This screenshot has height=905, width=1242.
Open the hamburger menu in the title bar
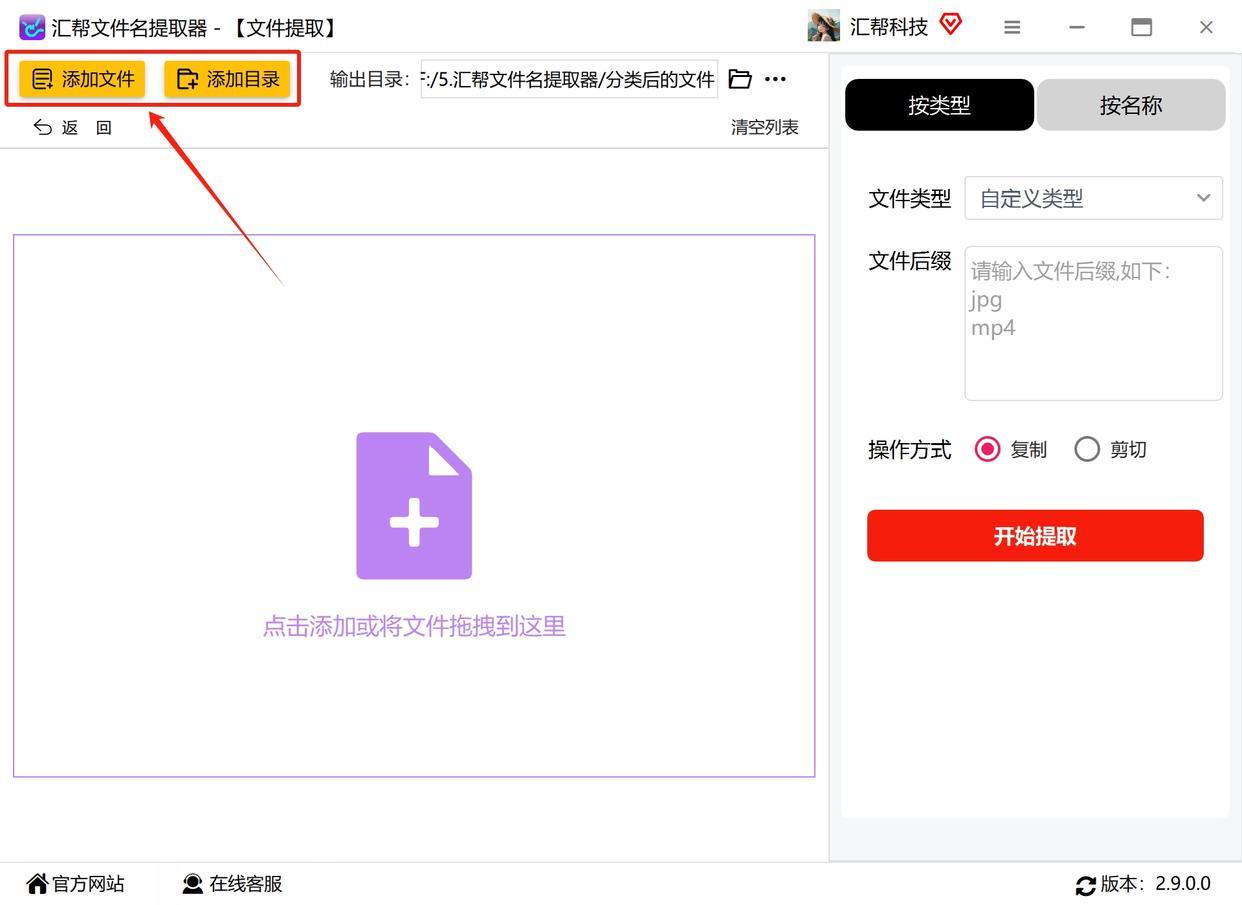point(1012,28)
